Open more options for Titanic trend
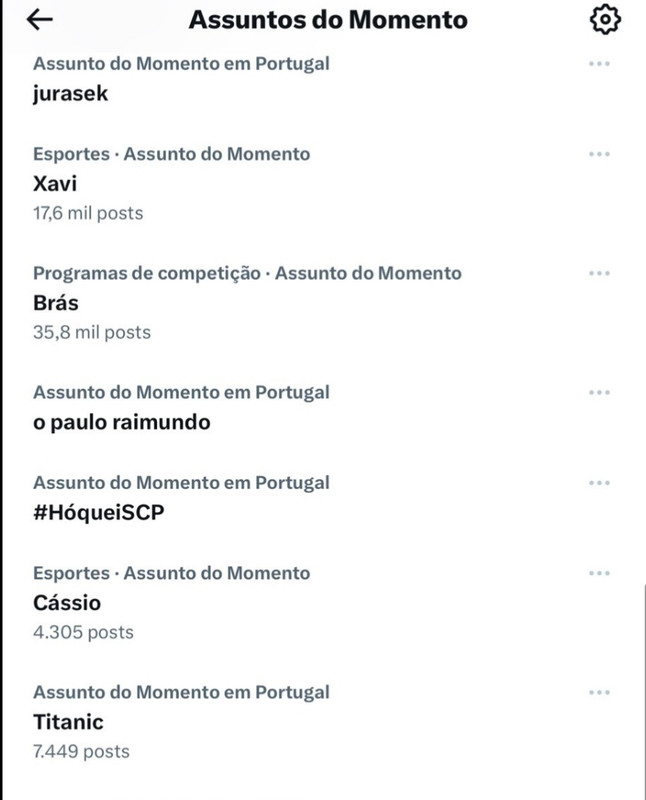The width and height of the screenshot is (646, 800). [x=599, y=693]
